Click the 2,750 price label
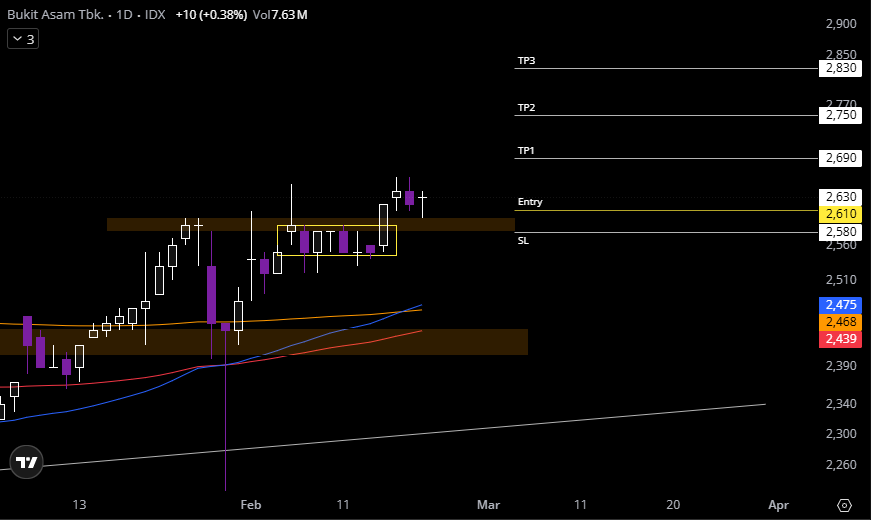The height and width of the screenshot is (520, 871). (840, 115)
